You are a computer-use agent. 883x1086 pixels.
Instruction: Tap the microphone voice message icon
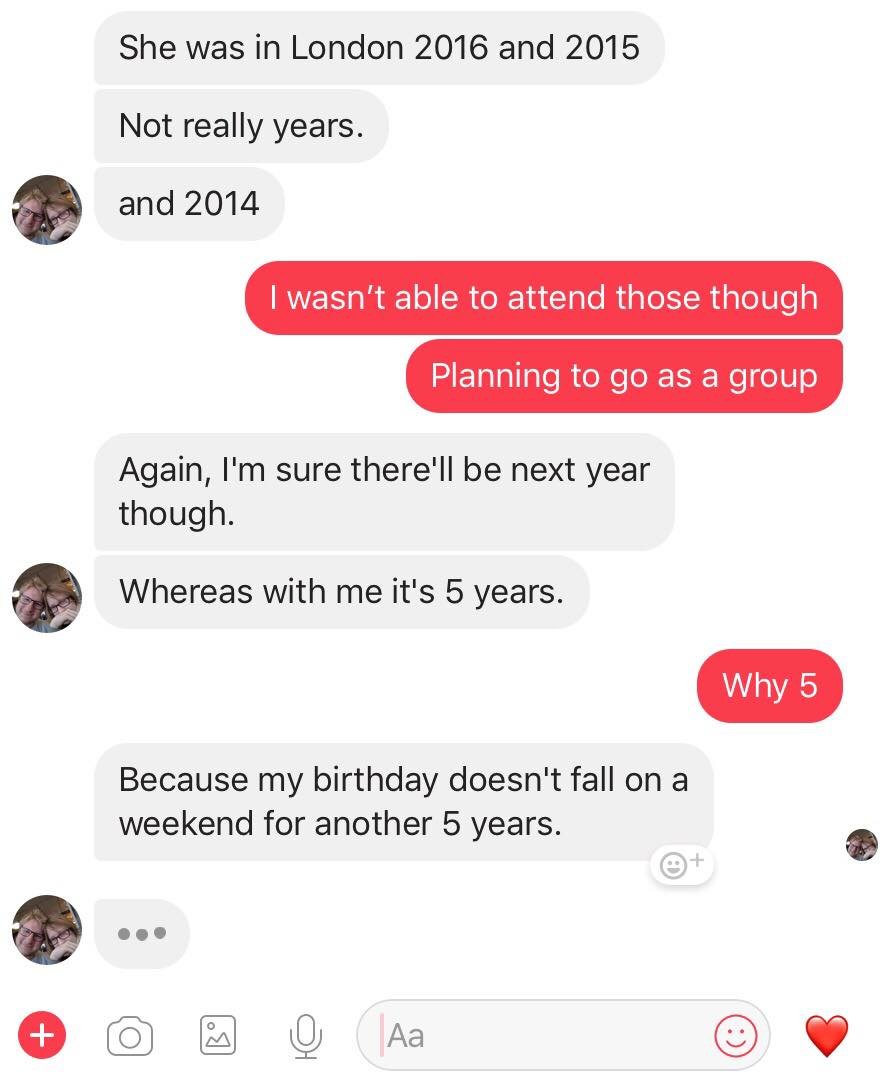click(305, 1036)
